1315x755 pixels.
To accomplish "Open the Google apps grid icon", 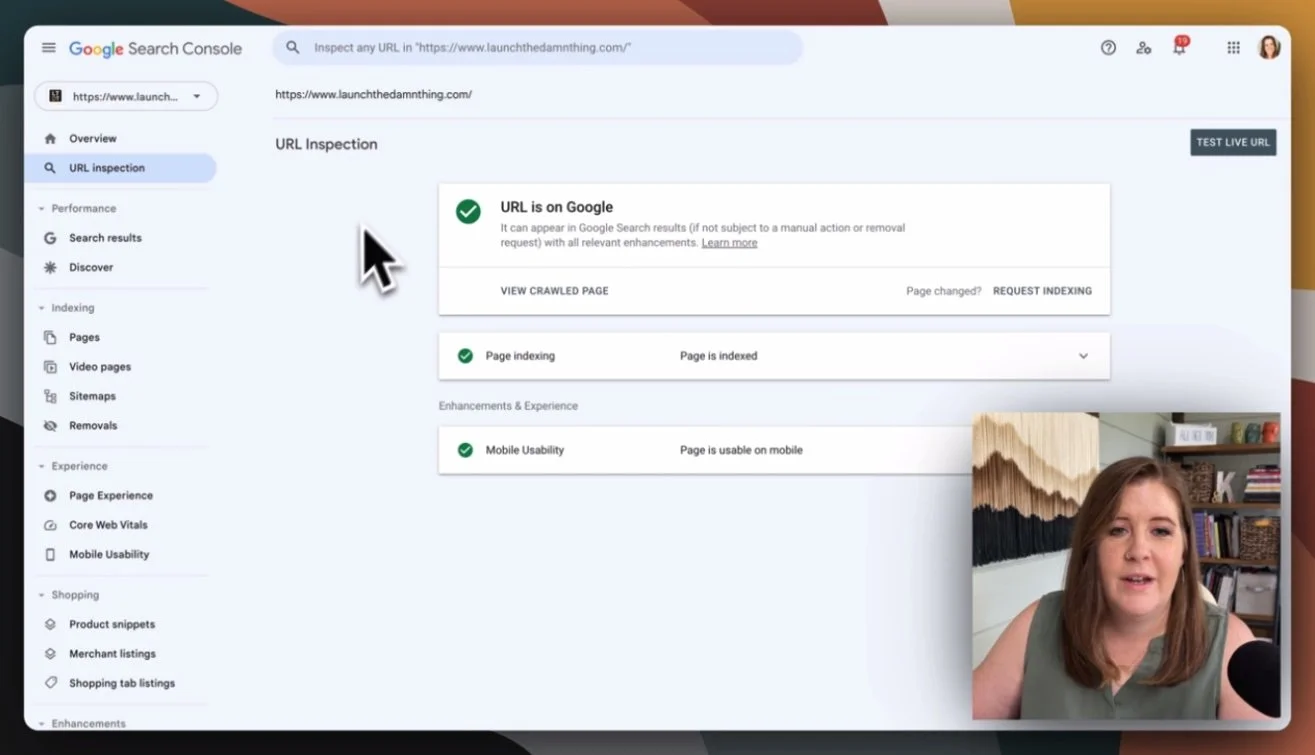I will click(x=1234, y=47).
